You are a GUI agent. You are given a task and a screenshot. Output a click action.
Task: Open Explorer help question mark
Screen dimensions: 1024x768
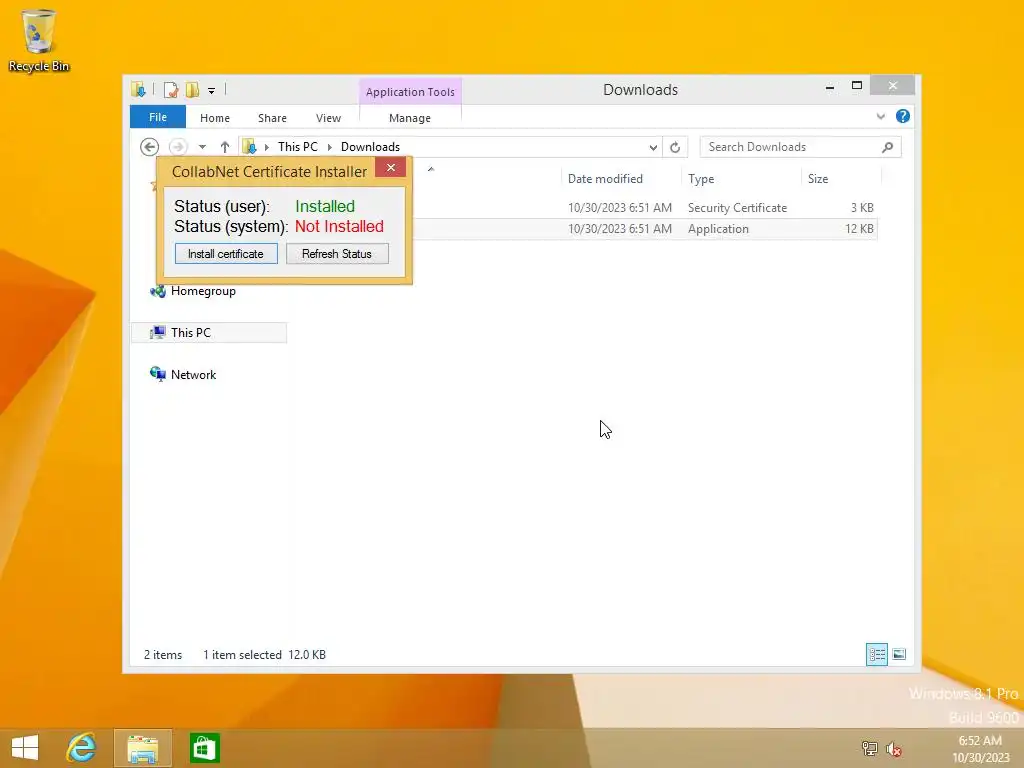point(903,116)
